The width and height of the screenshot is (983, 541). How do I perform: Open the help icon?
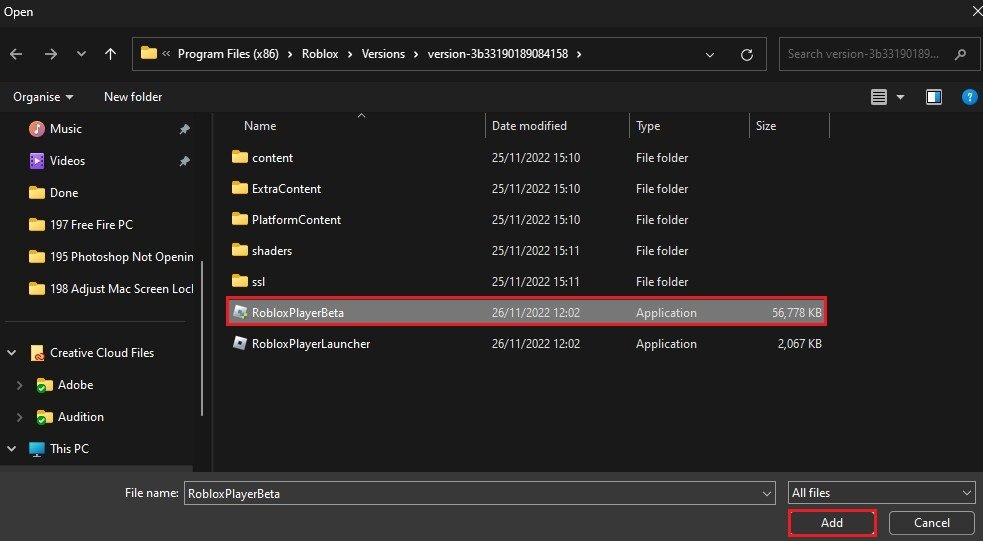click(x=969, y=97)
